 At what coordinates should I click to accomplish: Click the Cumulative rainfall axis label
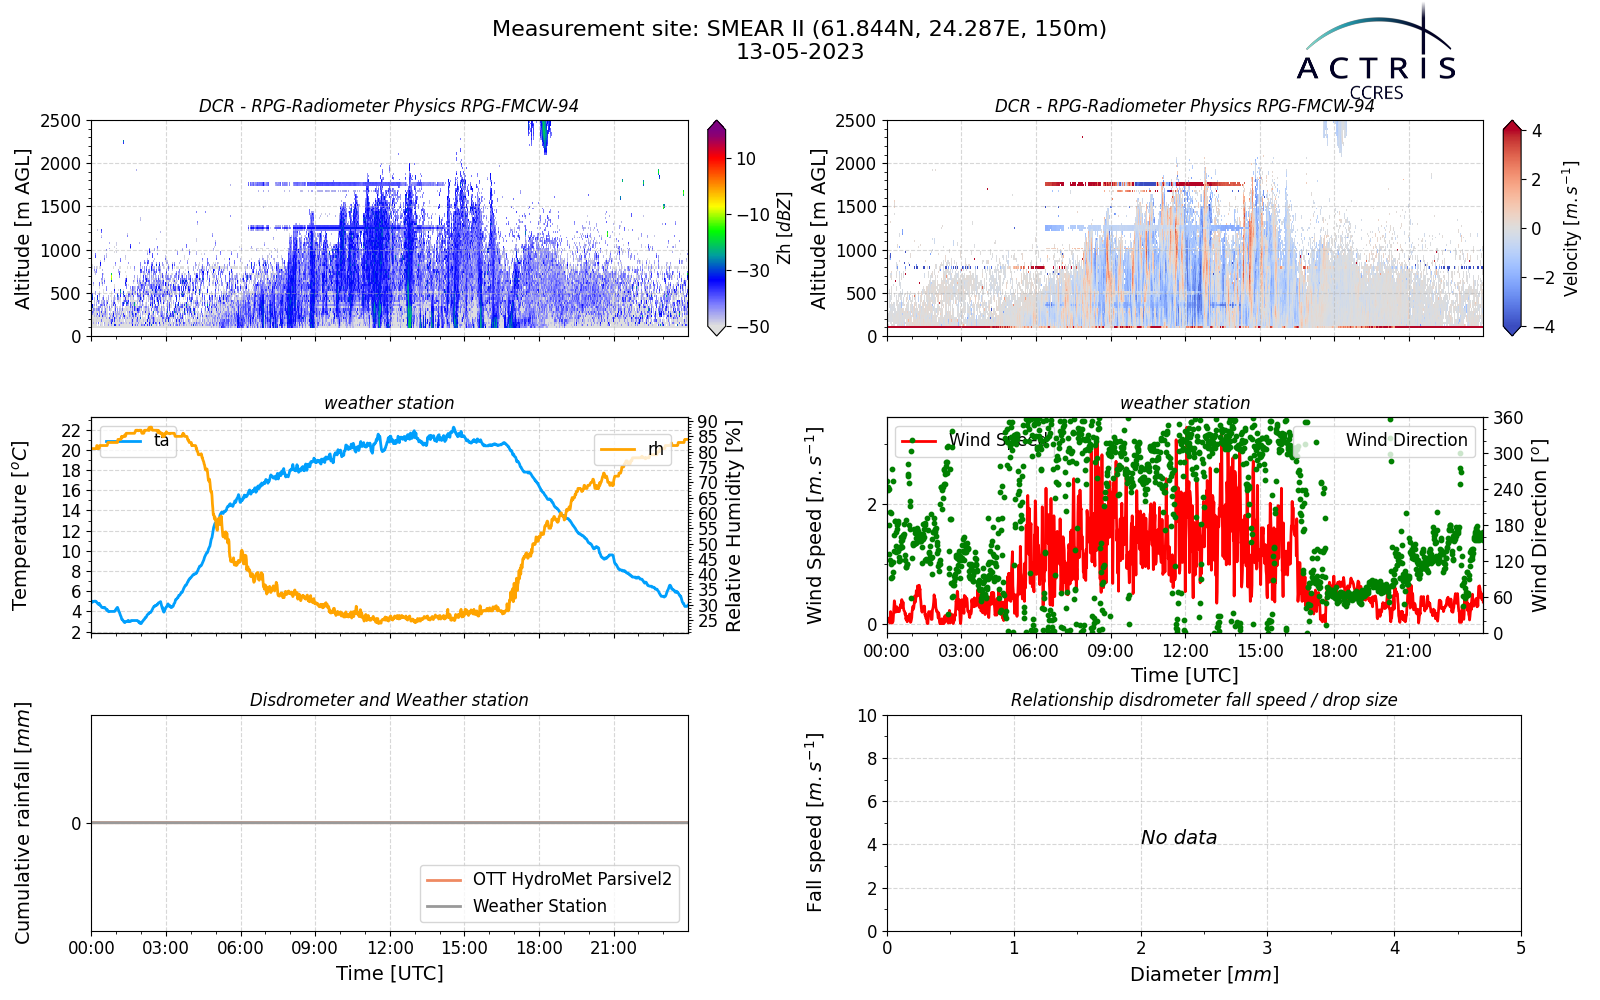[22, 823]
